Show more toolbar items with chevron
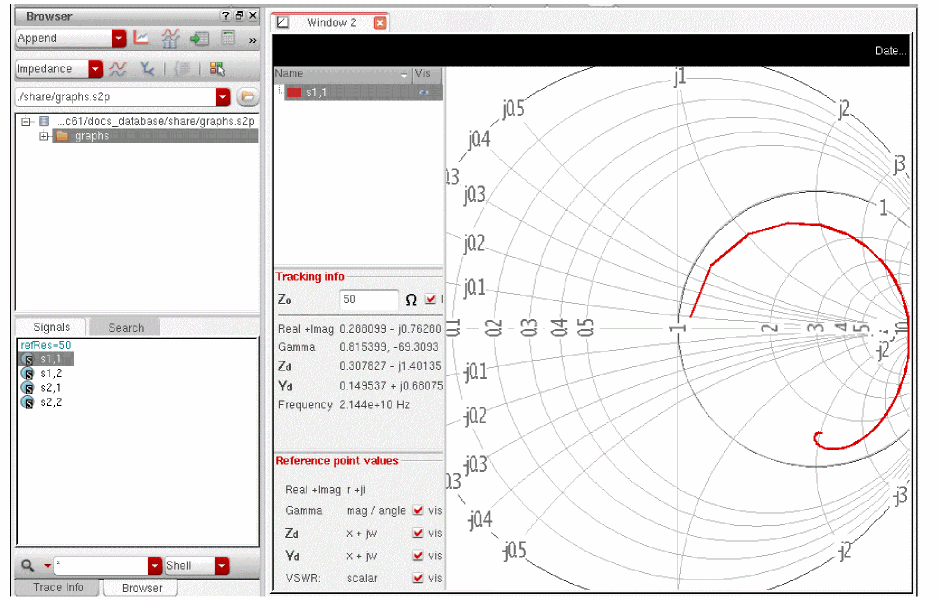This screenshot has height=601, width=938. coord(252,39)
